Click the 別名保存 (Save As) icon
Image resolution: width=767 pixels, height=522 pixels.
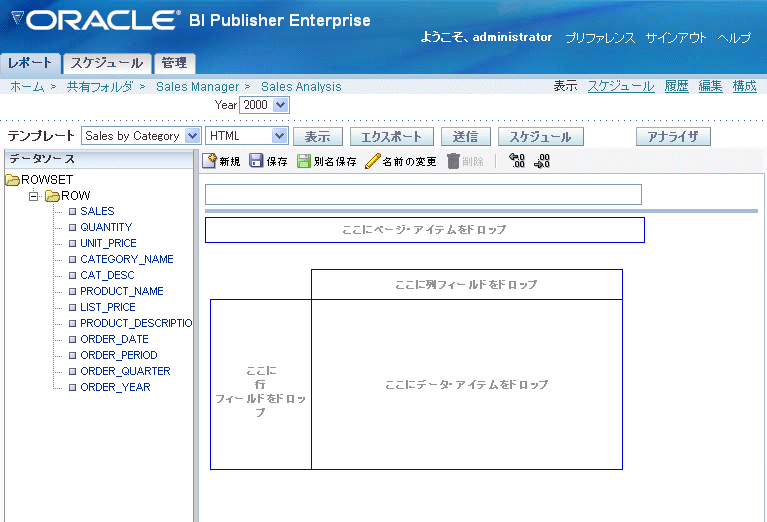[x=304, y=161]
